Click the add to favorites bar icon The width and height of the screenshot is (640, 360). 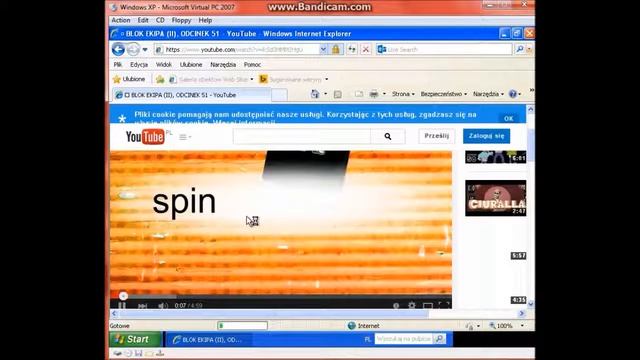tap(160, 79)
